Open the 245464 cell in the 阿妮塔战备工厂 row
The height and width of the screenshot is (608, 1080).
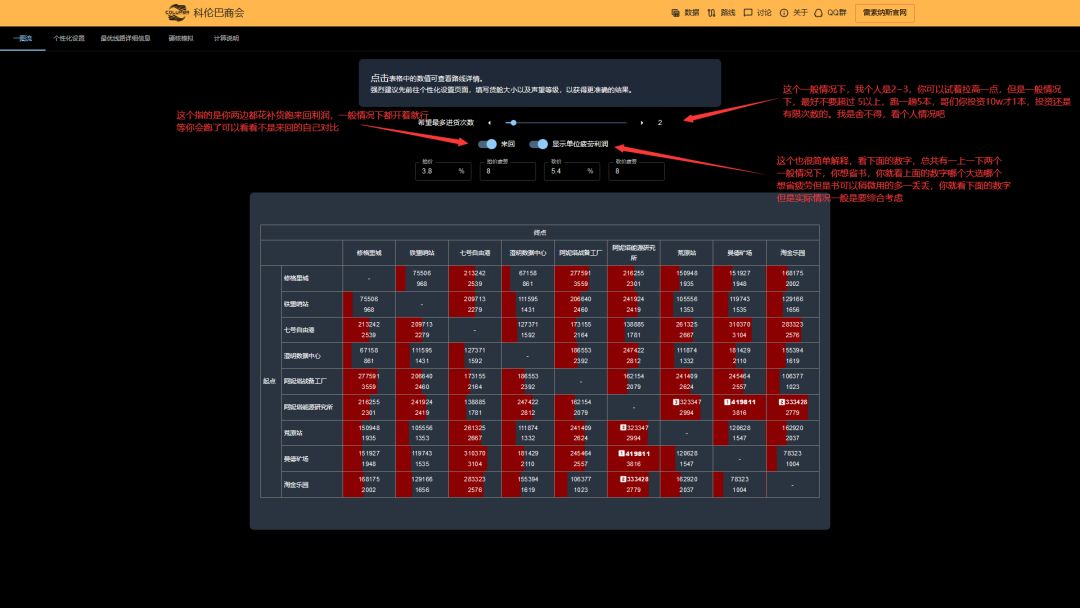click(x=740, y=381)
